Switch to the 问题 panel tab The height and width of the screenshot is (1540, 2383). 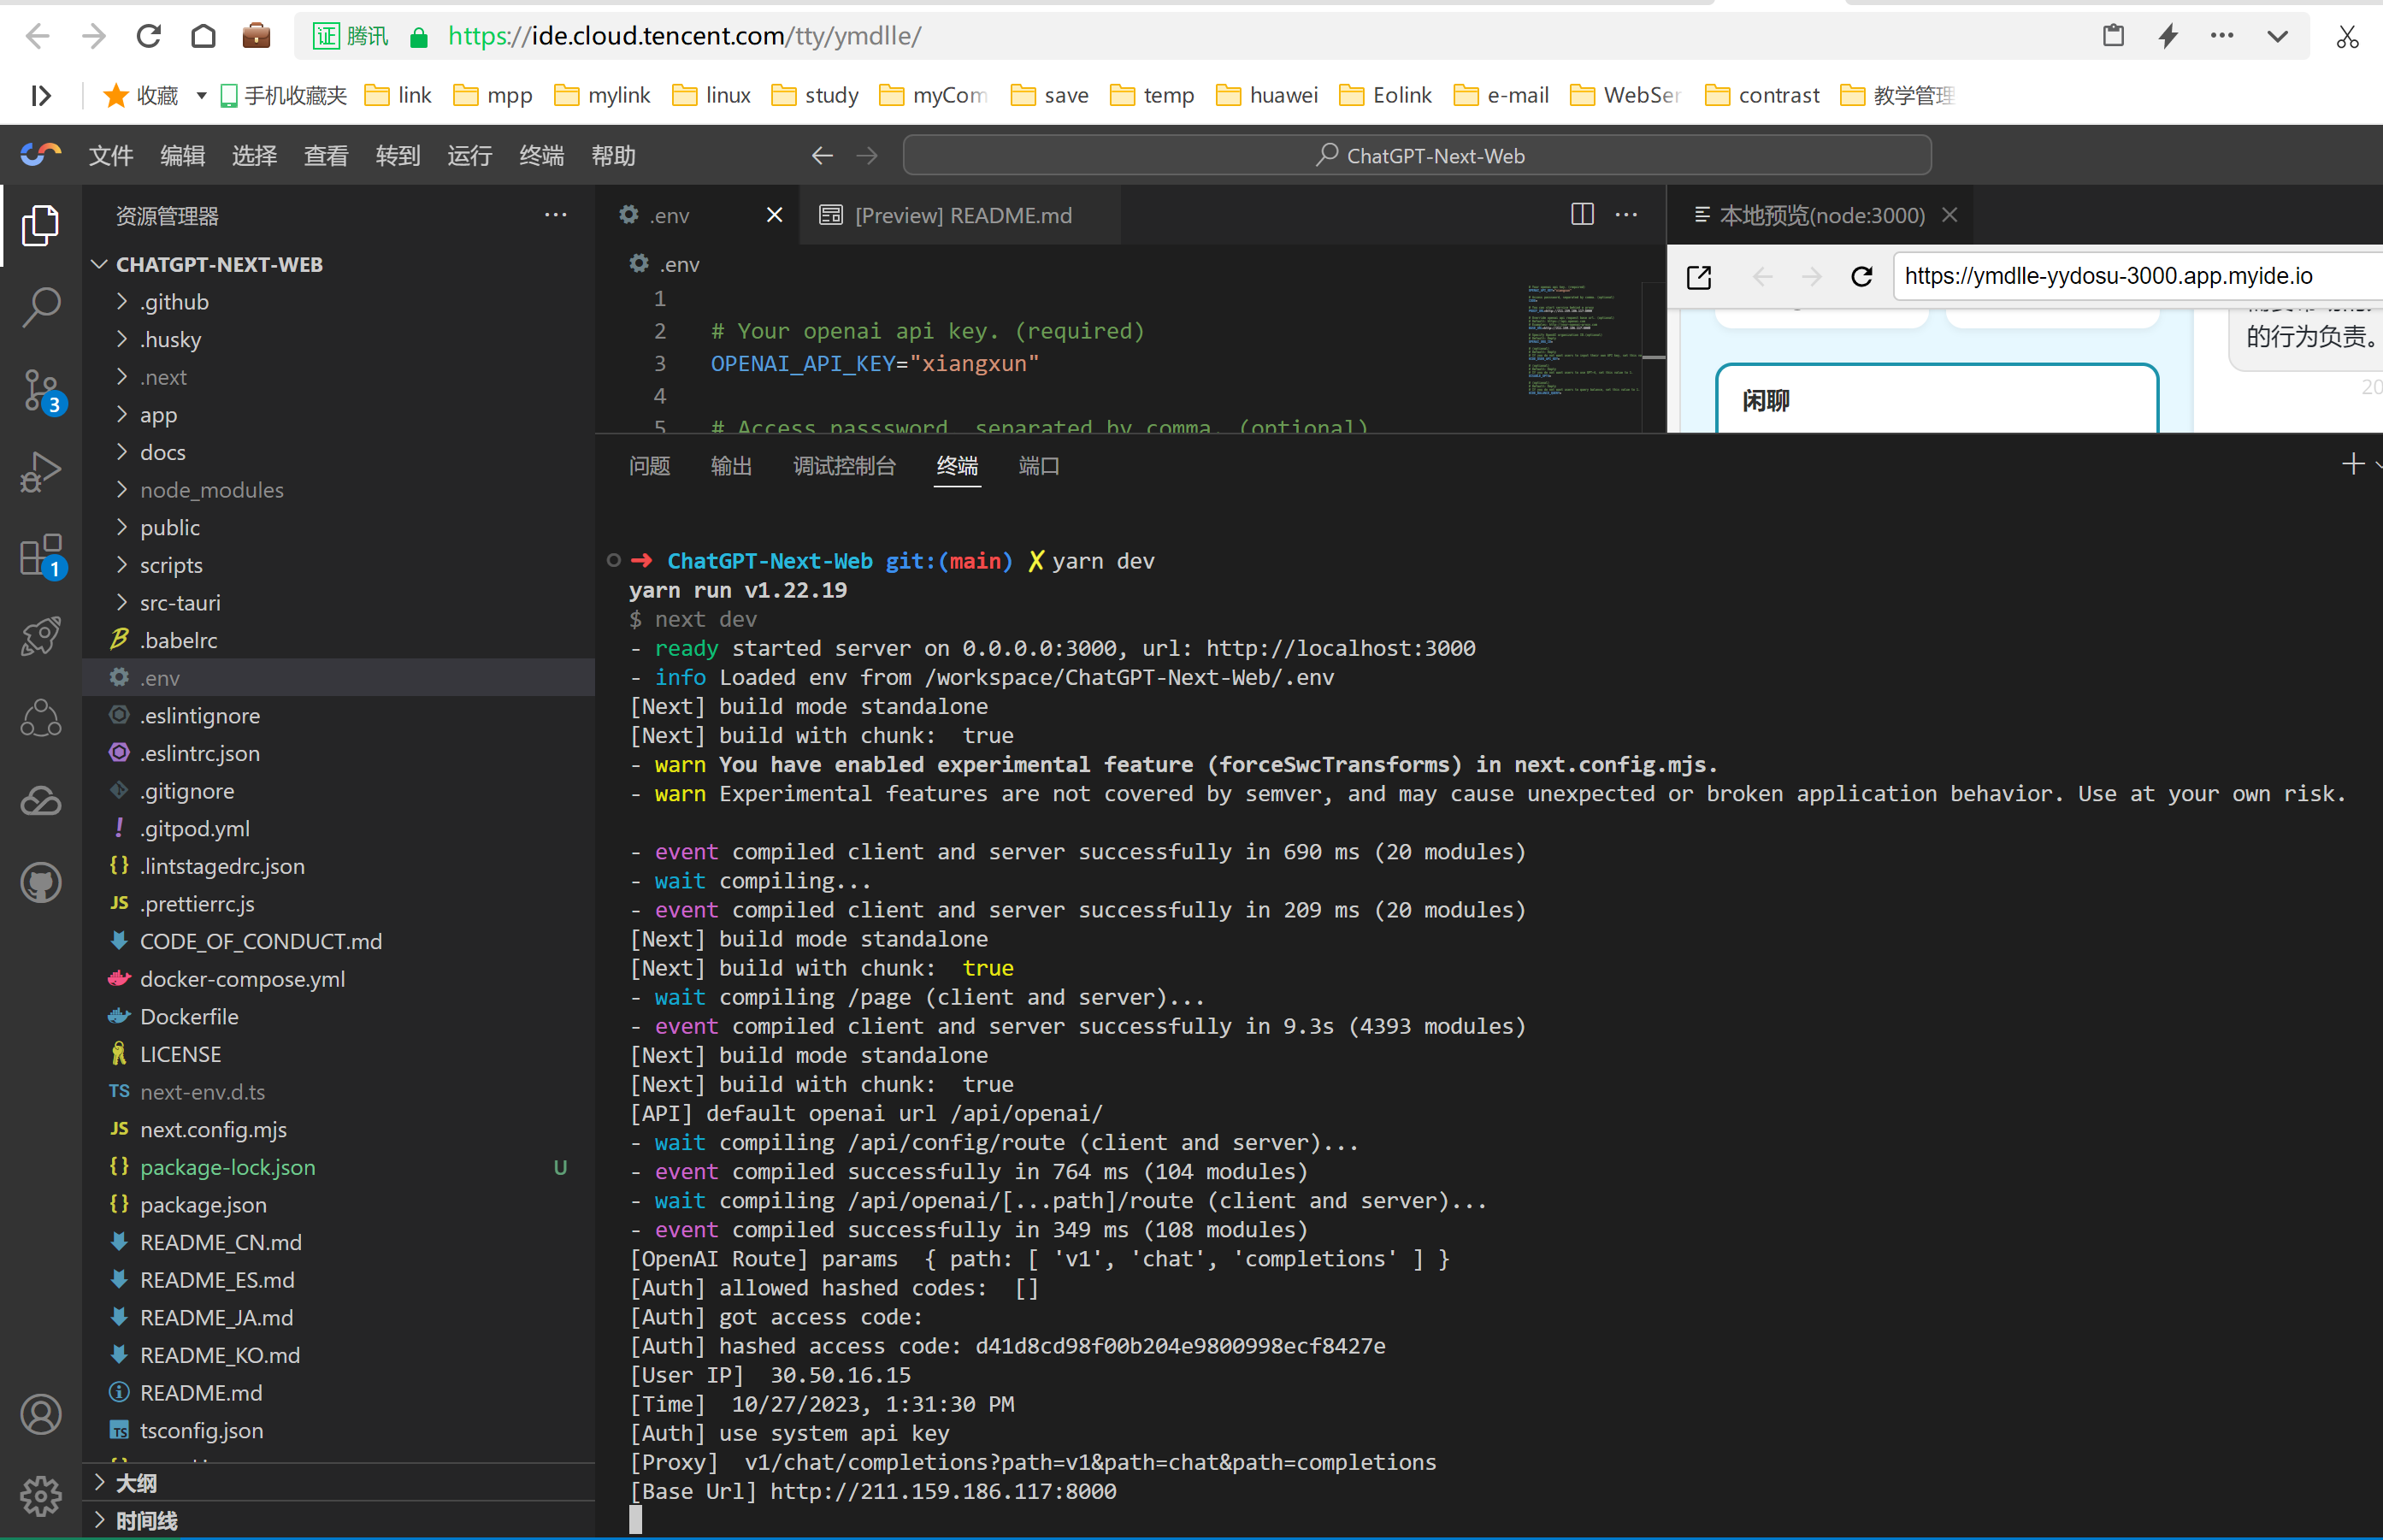tap(649, 466)
